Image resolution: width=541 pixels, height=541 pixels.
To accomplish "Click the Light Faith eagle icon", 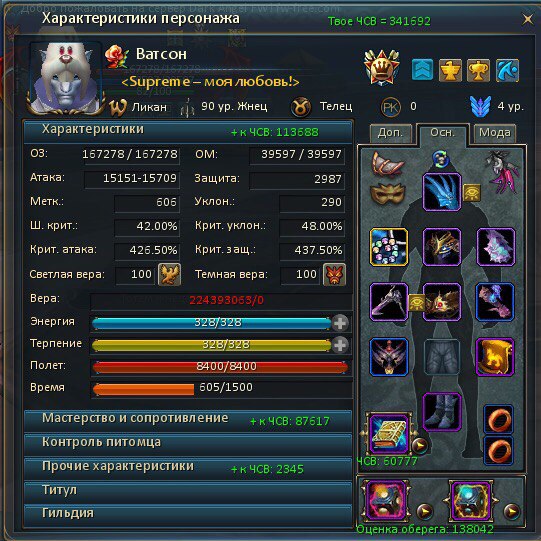I will 169,274.
